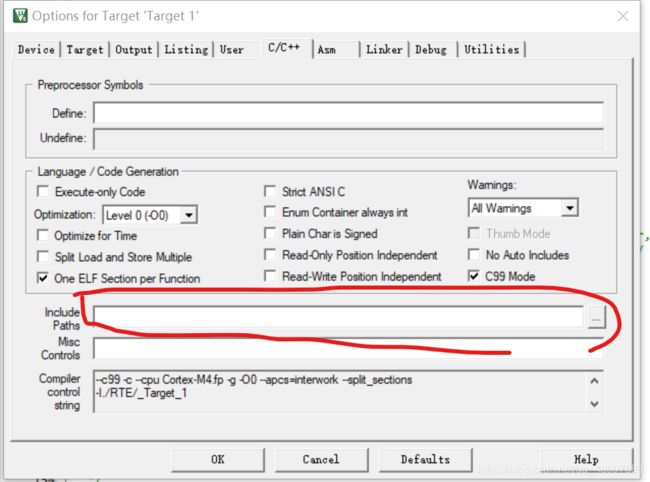Click the Defaults button
Screen dimensions: 650x482
pos(425,460)
